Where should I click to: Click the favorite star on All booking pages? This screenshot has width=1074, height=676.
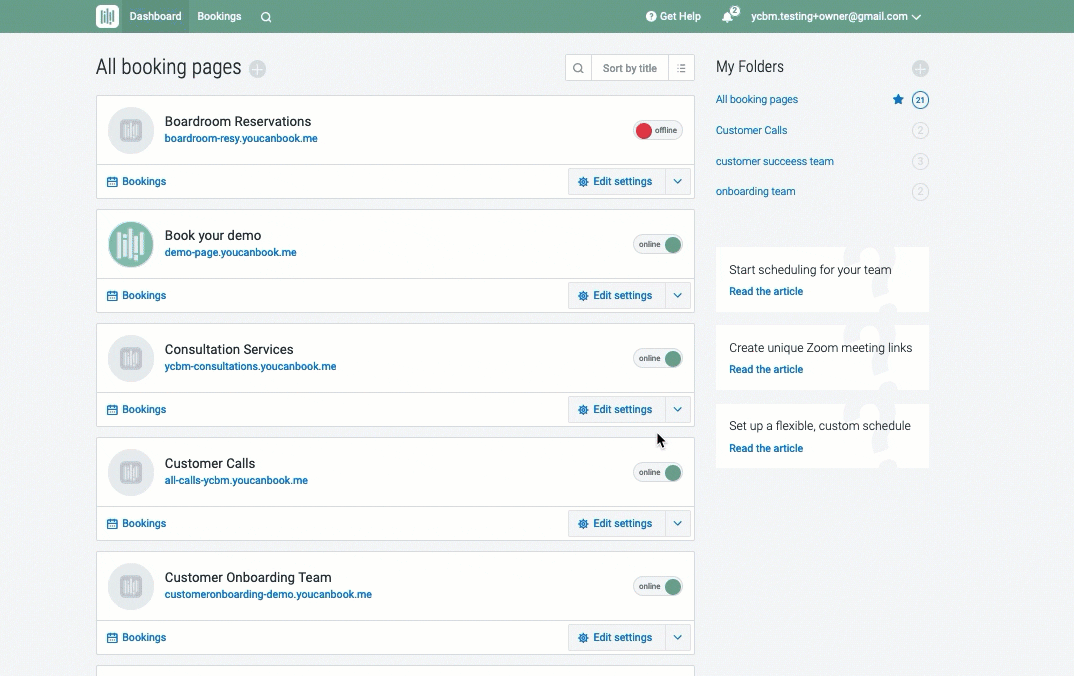[x=898, y=99]
